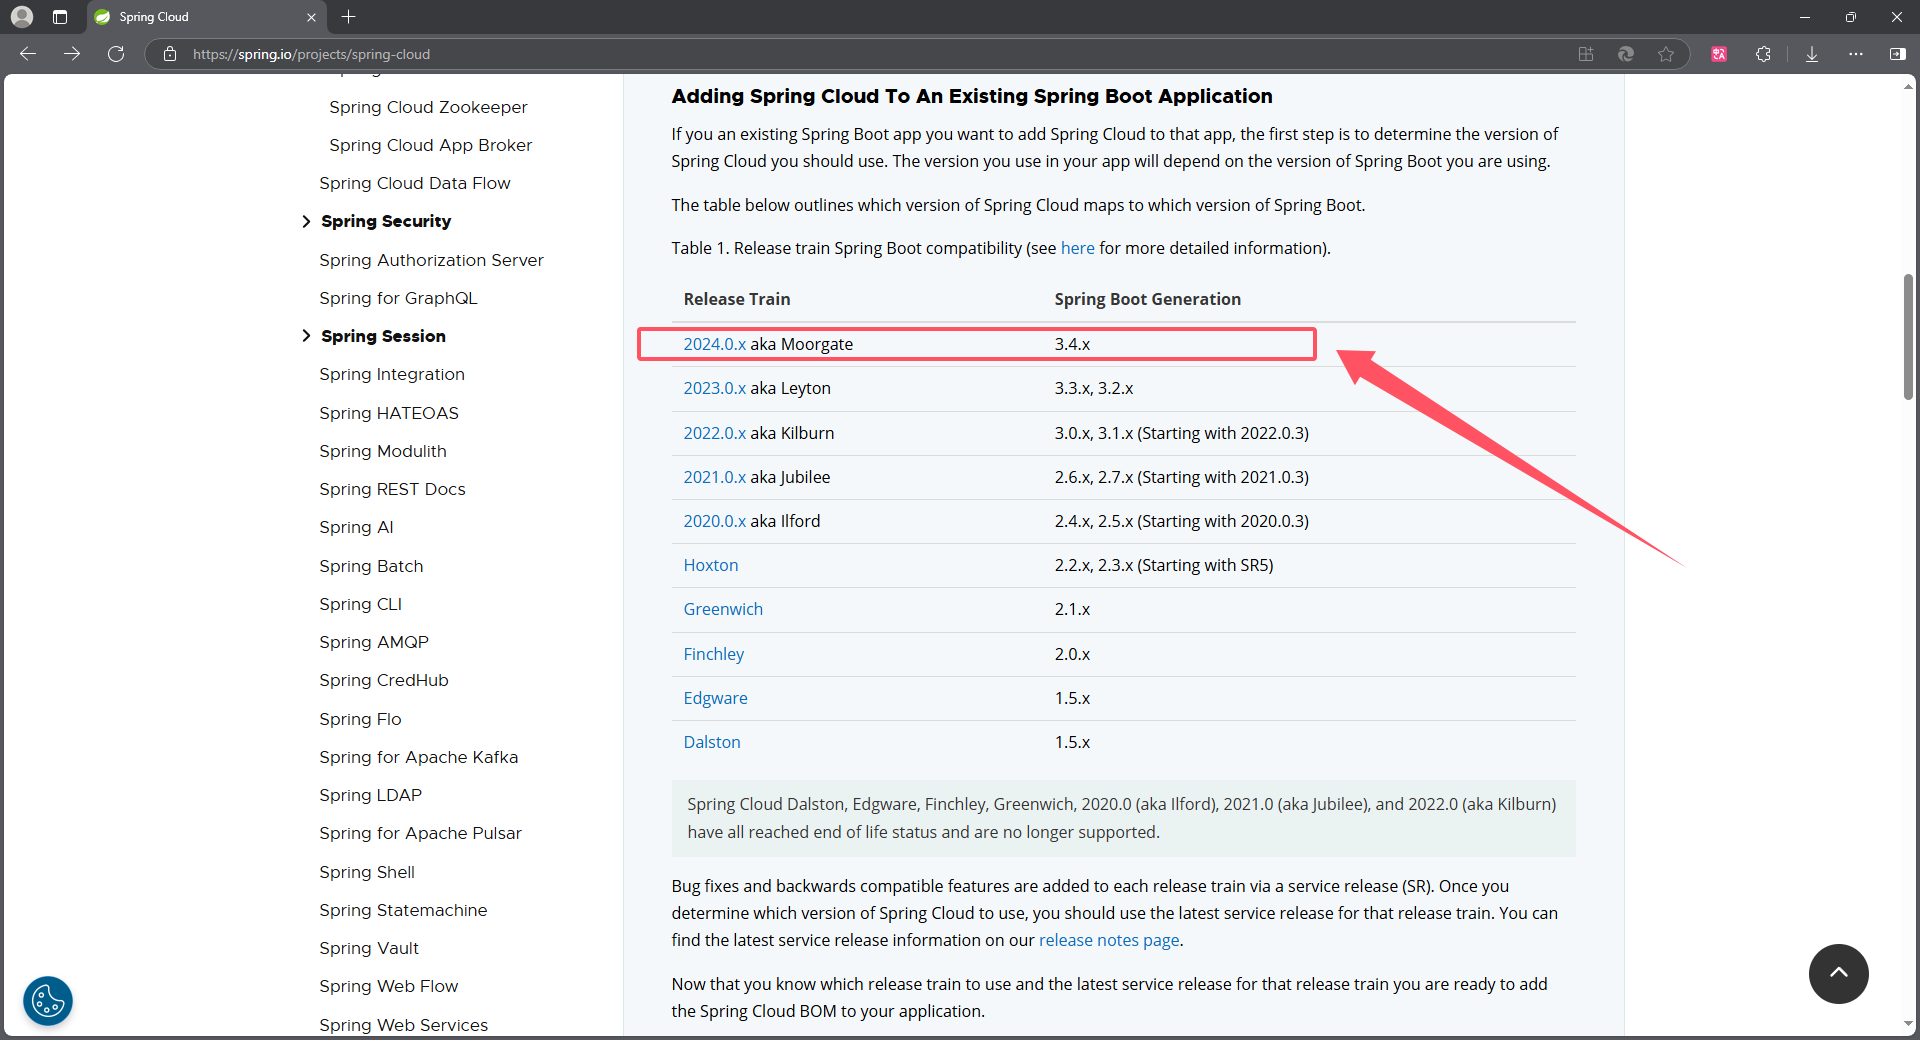Click the back-to-top arrow button
1920x1040 pixels.
pyautogui.click(x=1838, y=973)
